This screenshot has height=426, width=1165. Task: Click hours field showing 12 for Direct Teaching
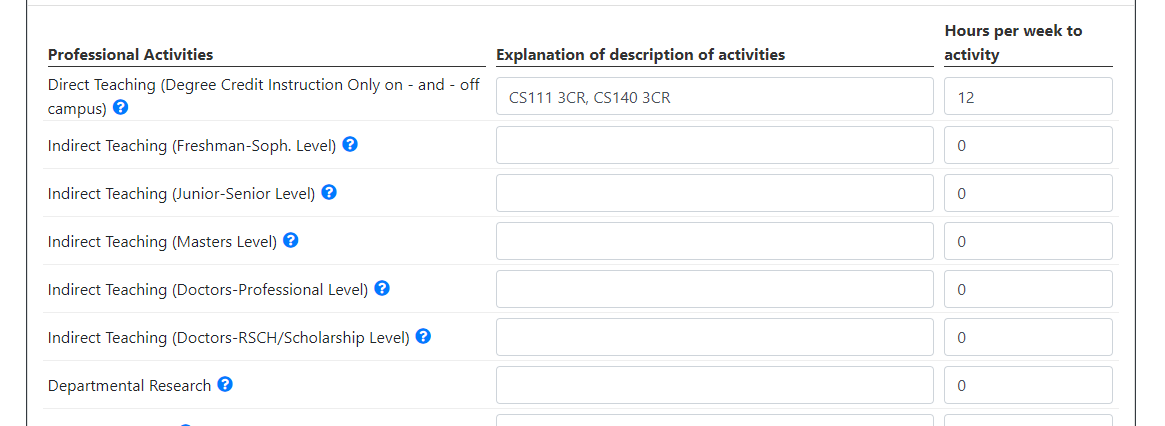(1027, 97)
